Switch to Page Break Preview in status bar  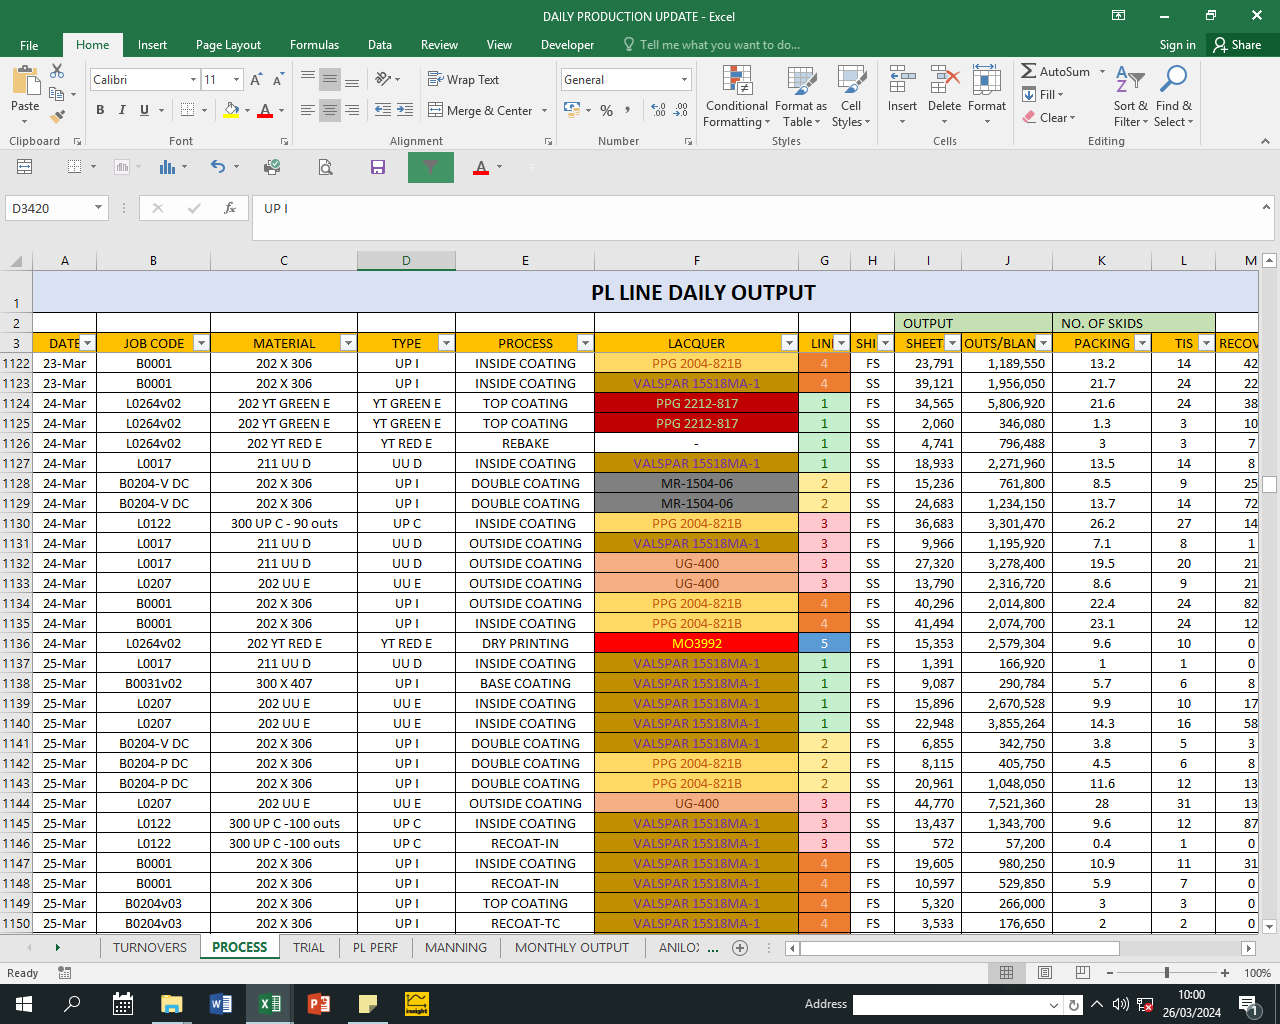tap(1082, 973)
